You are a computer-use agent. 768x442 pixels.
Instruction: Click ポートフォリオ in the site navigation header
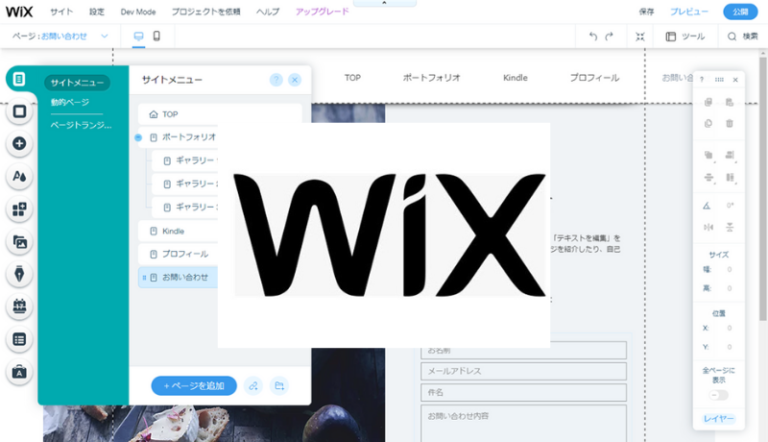pyautogui.click(x=432, y=77)
